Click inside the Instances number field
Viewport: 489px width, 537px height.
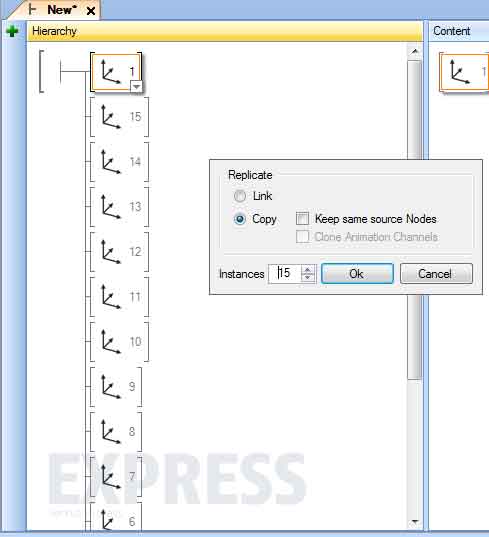[285, 274]
